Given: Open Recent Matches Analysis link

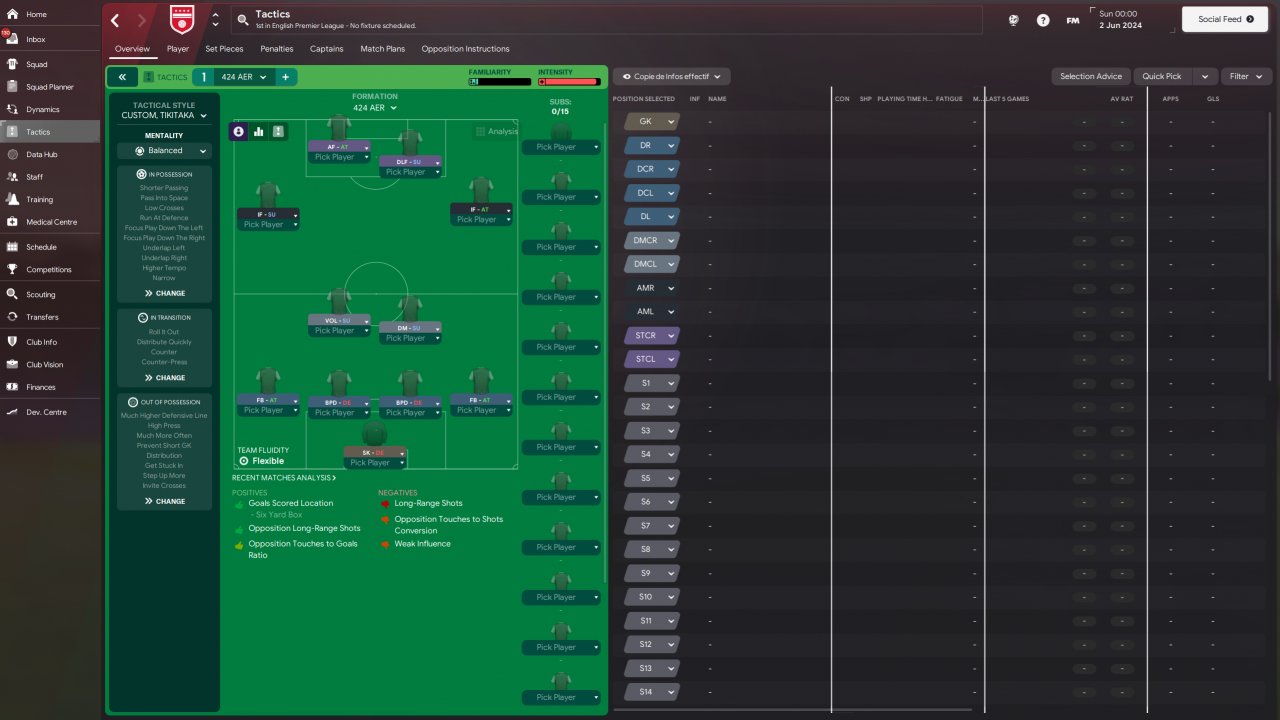Looking at the screenshot, I should pos(284,478).
